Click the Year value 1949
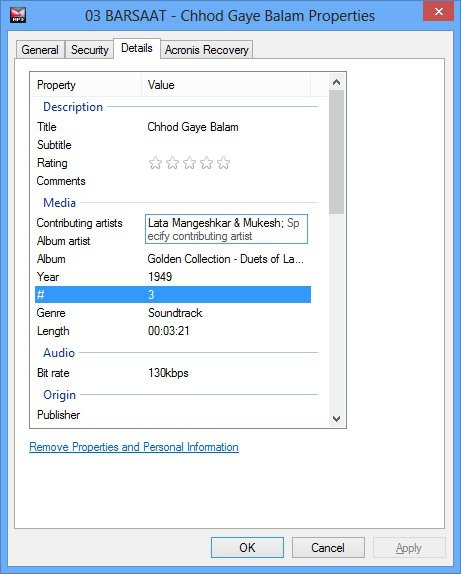The height and width of the screenshot is (574, 461). 160,277
